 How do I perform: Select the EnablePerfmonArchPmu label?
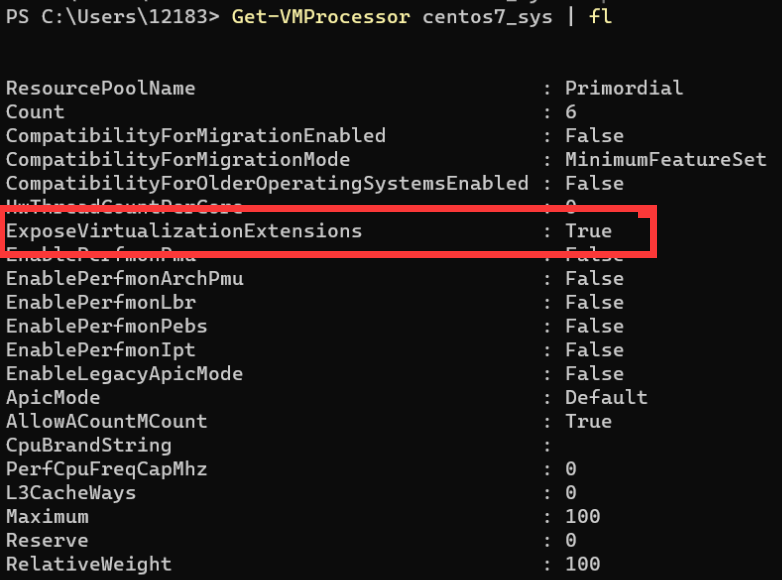(x=125, y=279)
